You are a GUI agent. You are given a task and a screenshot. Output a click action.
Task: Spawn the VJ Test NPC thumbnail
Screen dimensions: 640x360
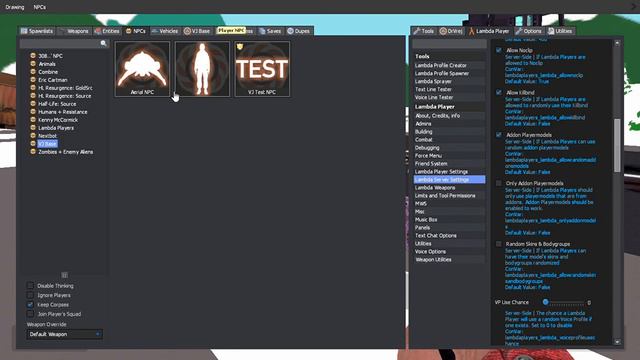[x=262, y=69]
